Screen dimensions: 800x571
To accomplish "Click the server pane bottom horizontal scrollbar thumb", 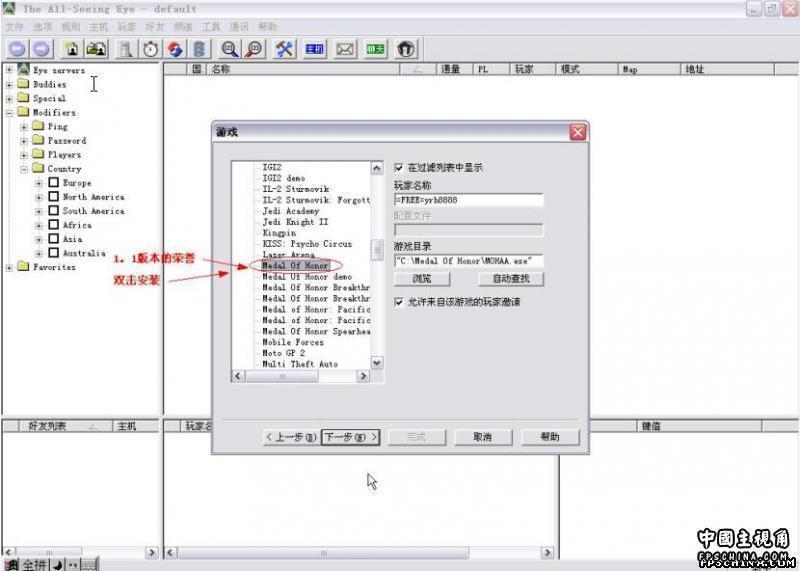I will point(323,553).
